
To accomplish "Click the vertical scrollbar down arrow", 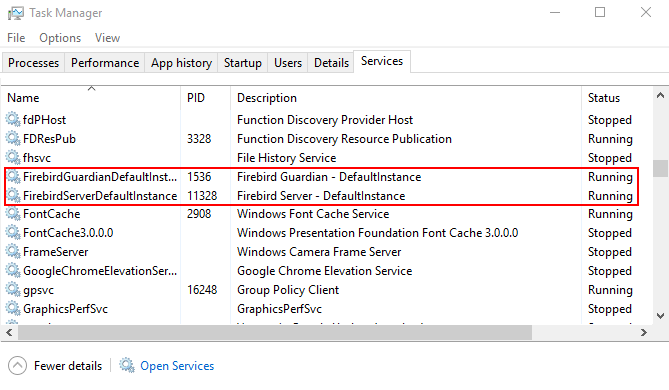I will point(660,316).
